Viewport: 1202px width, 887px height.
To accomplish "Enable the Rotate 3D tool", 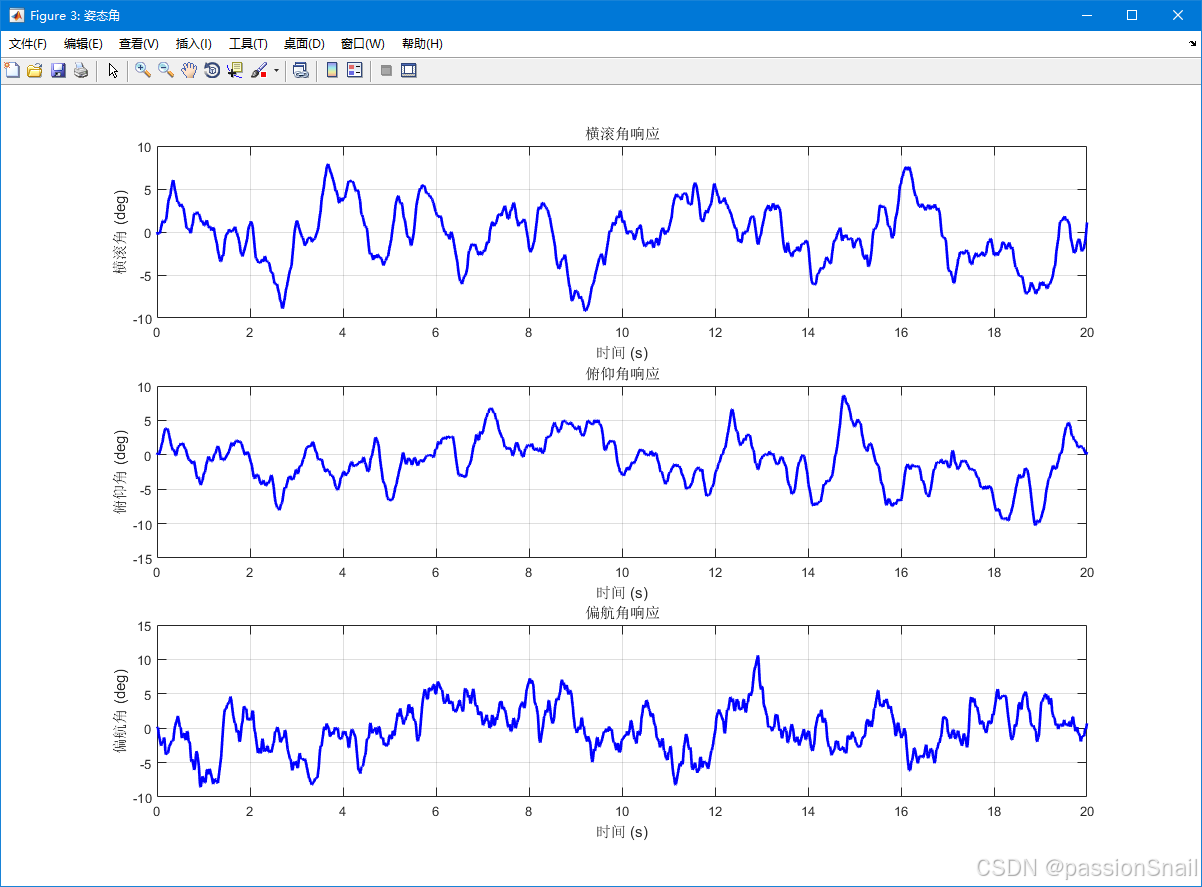I will click(212, 70).
